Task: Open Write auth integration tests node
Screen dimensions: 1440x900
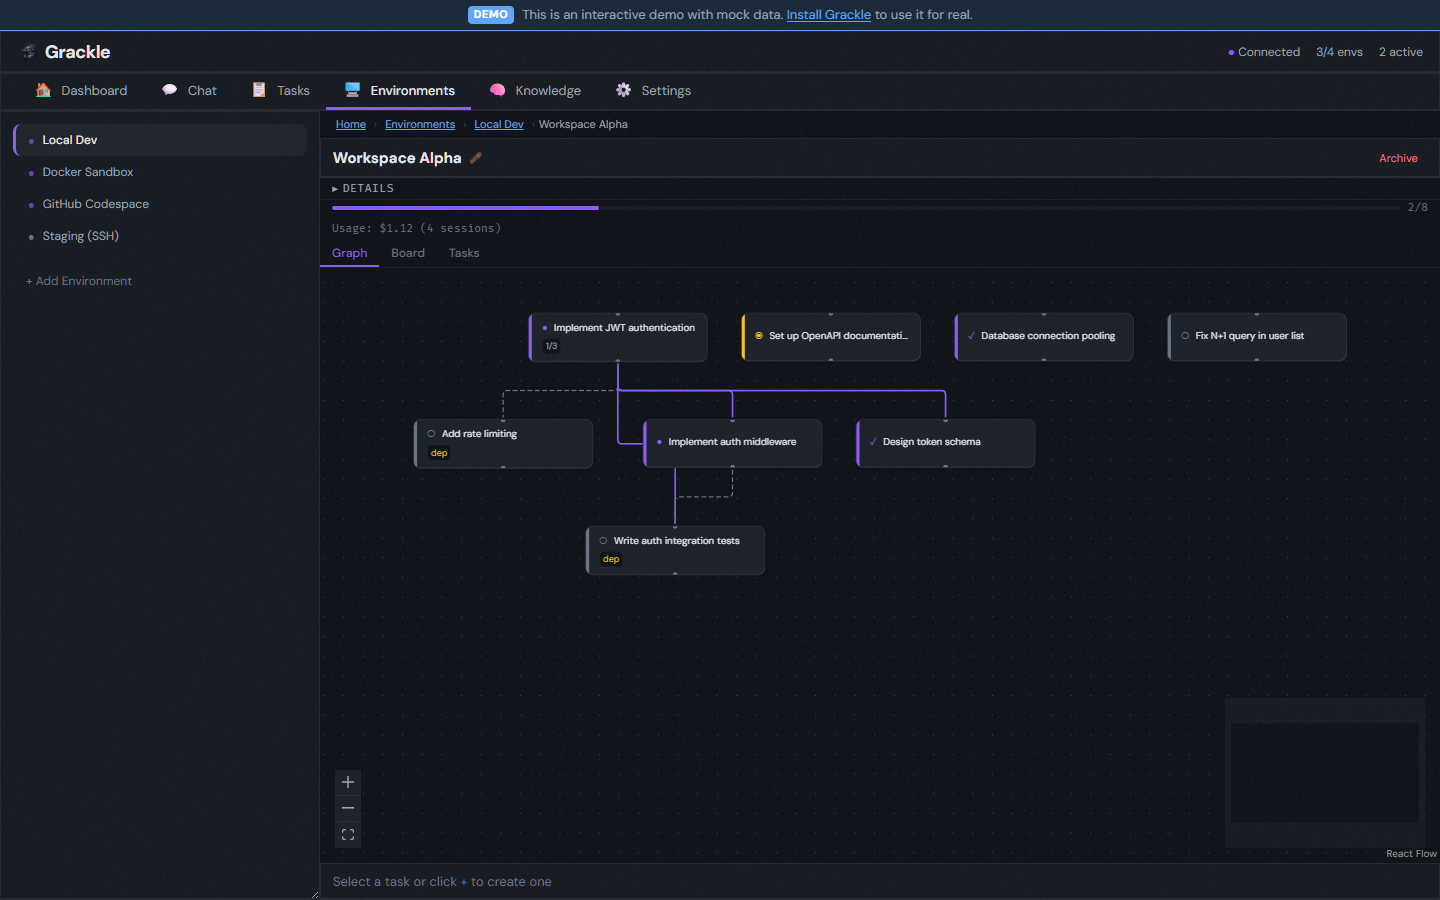Action: (676, 550)
